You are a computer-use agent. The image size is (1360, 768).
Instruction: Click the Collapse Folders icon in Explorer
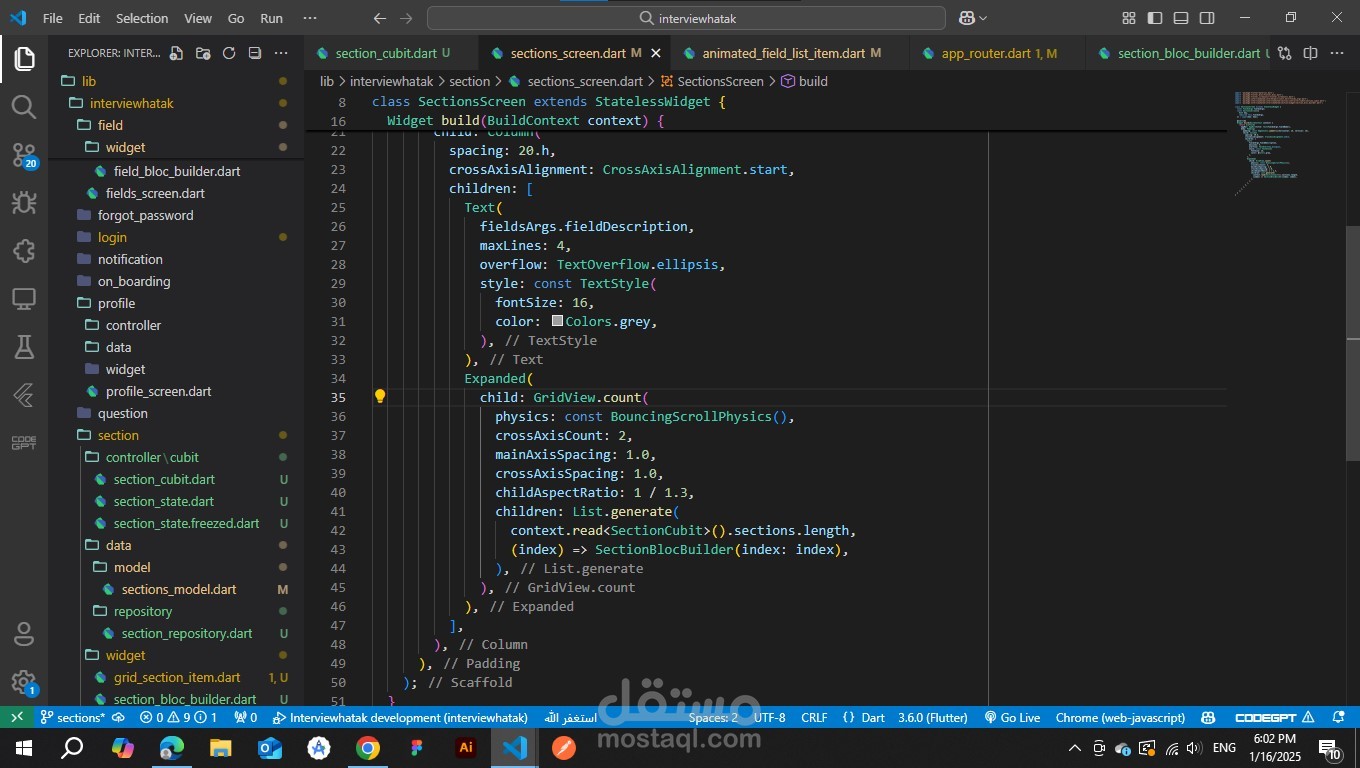click(255, 53)
